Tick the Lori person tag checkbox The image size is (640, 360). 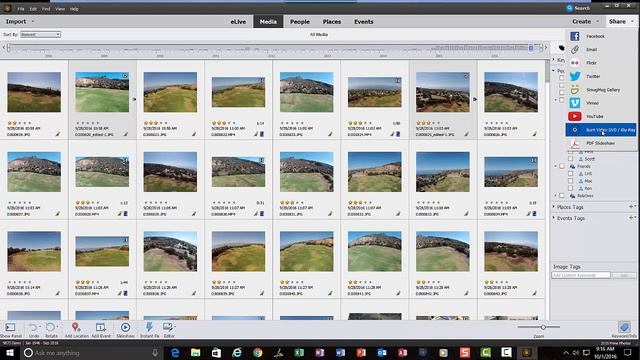[x=570, y=173]
